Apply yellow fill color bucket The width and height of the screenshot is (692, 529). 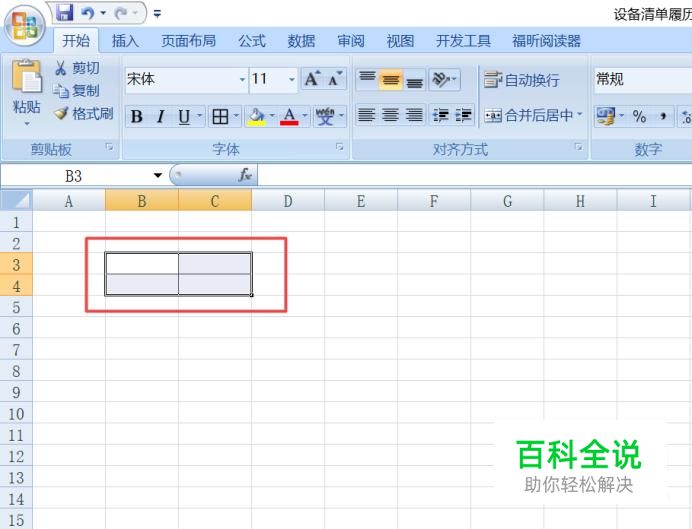[x=257, y=116]
